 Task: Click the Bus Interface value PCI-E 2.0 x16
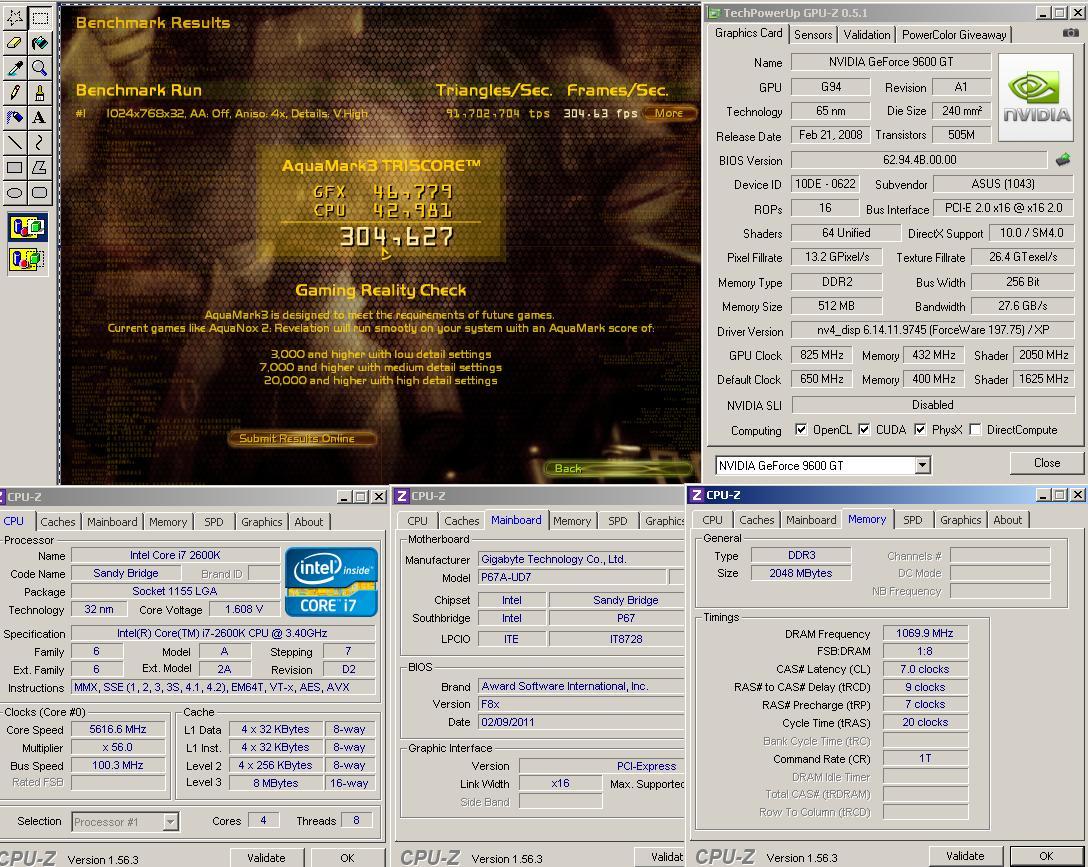coord(1003,207)
